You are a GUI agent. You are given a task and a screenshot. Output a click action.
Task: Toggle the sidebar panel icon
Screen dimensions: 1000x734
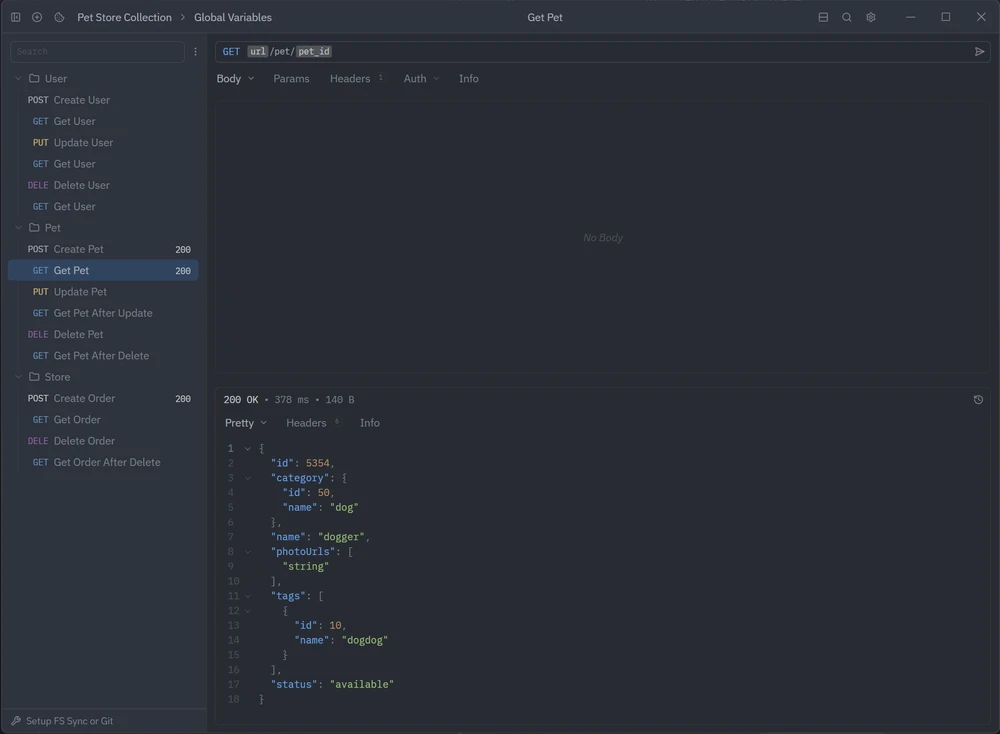pyautogui.click(x=15, y=17)
